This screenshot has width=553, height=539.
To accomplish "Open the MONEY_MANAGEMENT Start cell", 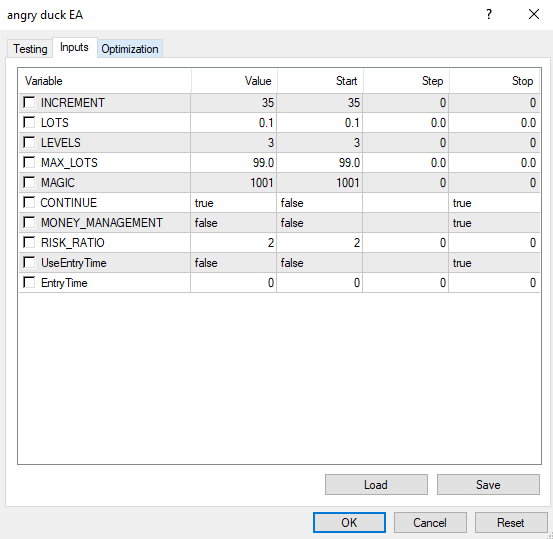I will tap(320, 223).
